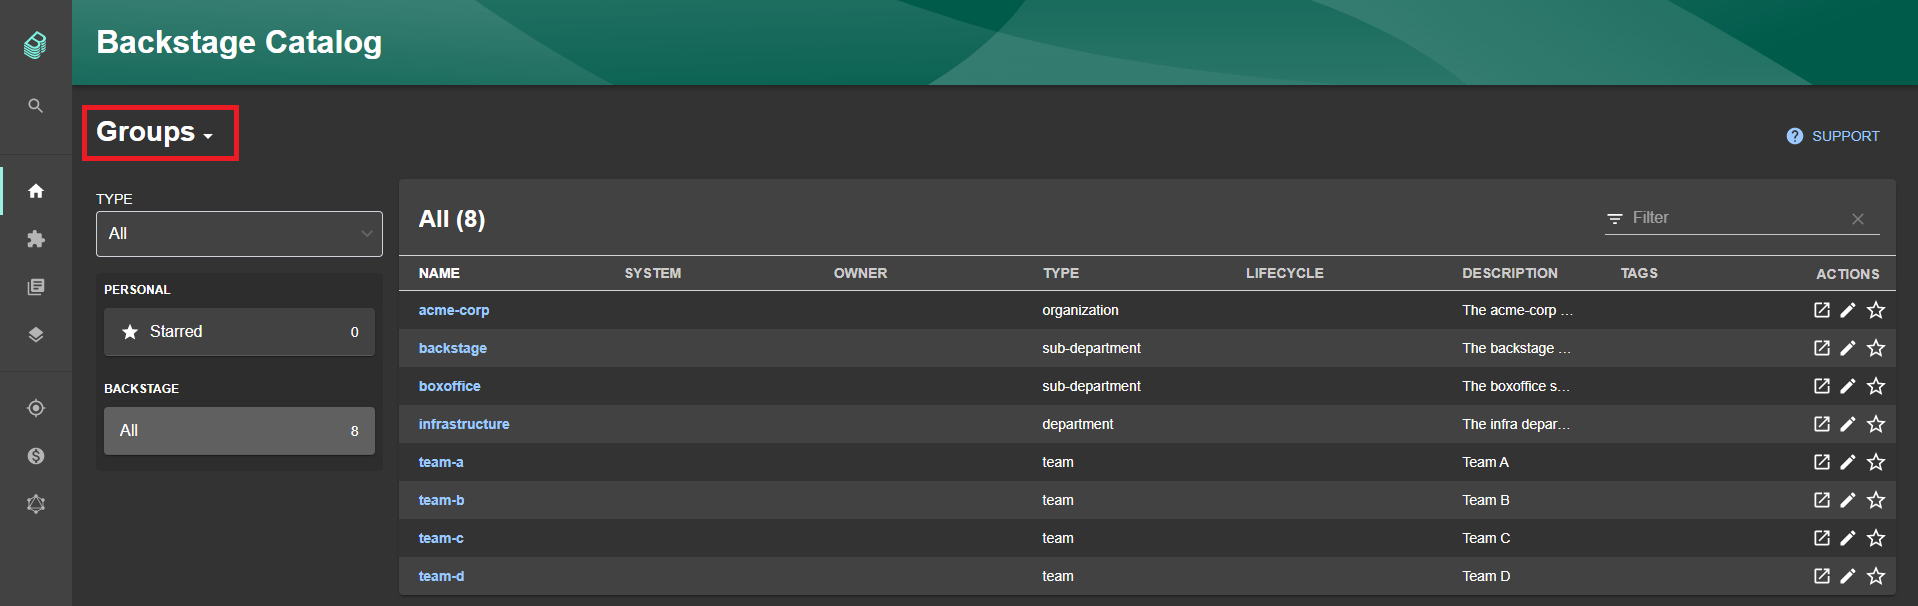Edit team-a with pencil icon
Image resolution: width=1918 pixels, height=606 pixels.
1848,462
